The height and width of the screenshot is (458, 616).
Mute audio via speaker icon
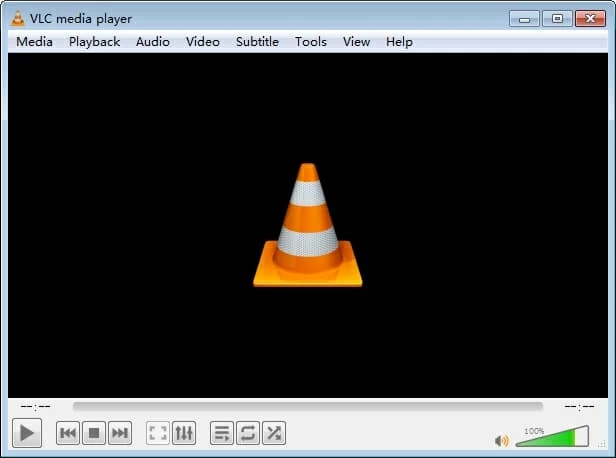(x=502, y=440)
